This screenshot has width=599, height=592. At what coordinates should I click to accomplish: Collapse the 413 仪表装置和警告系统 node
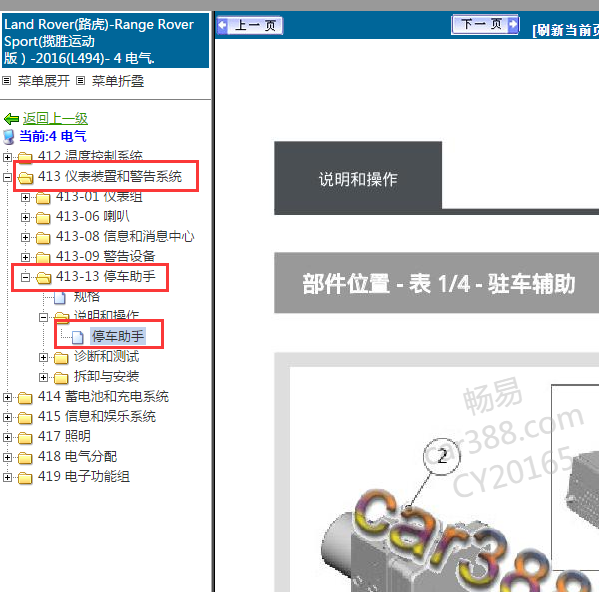coord(7,177)
